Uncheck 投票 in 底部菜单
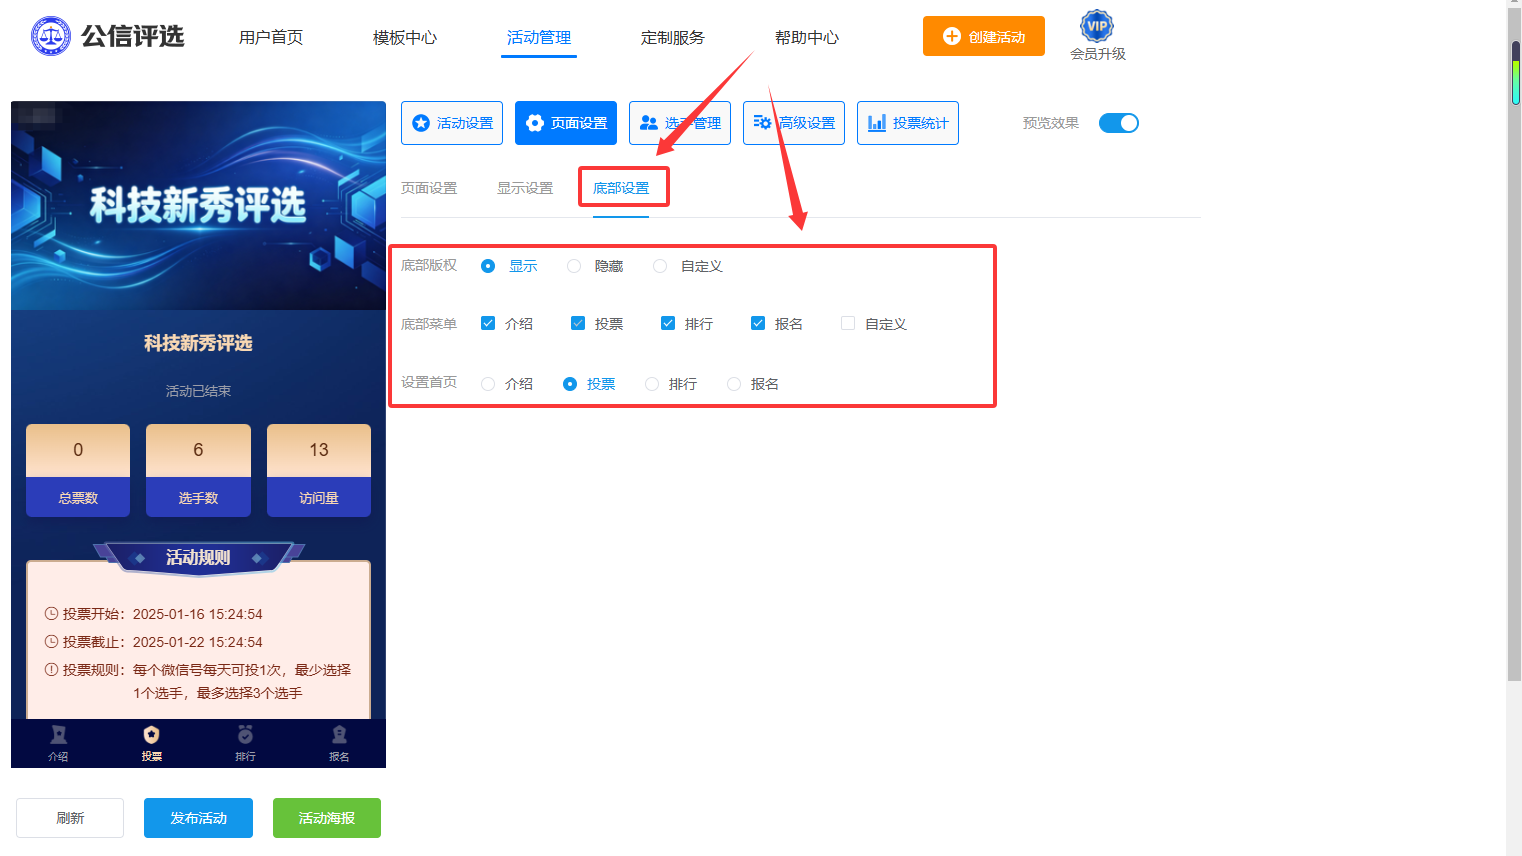The image size is (1522, 856). (x=578, y=323)
